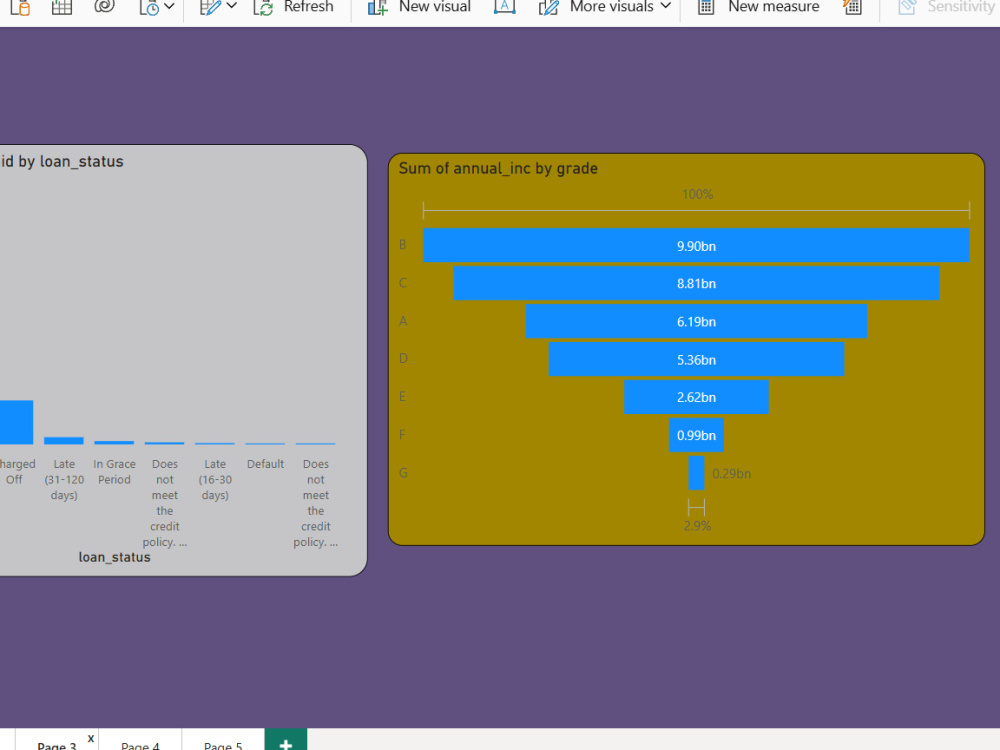Click the Dataverse swirl icon
The height and width of the screenshot is (750, 1000).
click(x=105, y=6)
